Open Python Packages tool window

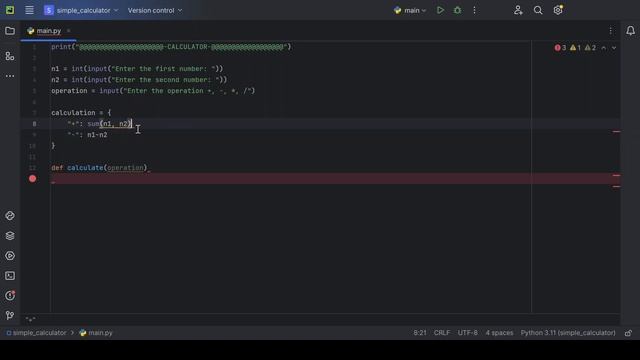pyautogui.click(x=10, y=216)
